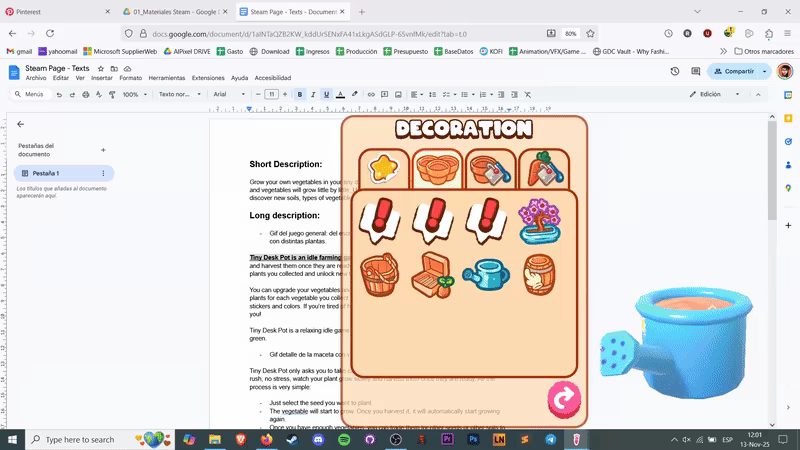
Task: Open the Formato menu
Action: tap(131, 78)
